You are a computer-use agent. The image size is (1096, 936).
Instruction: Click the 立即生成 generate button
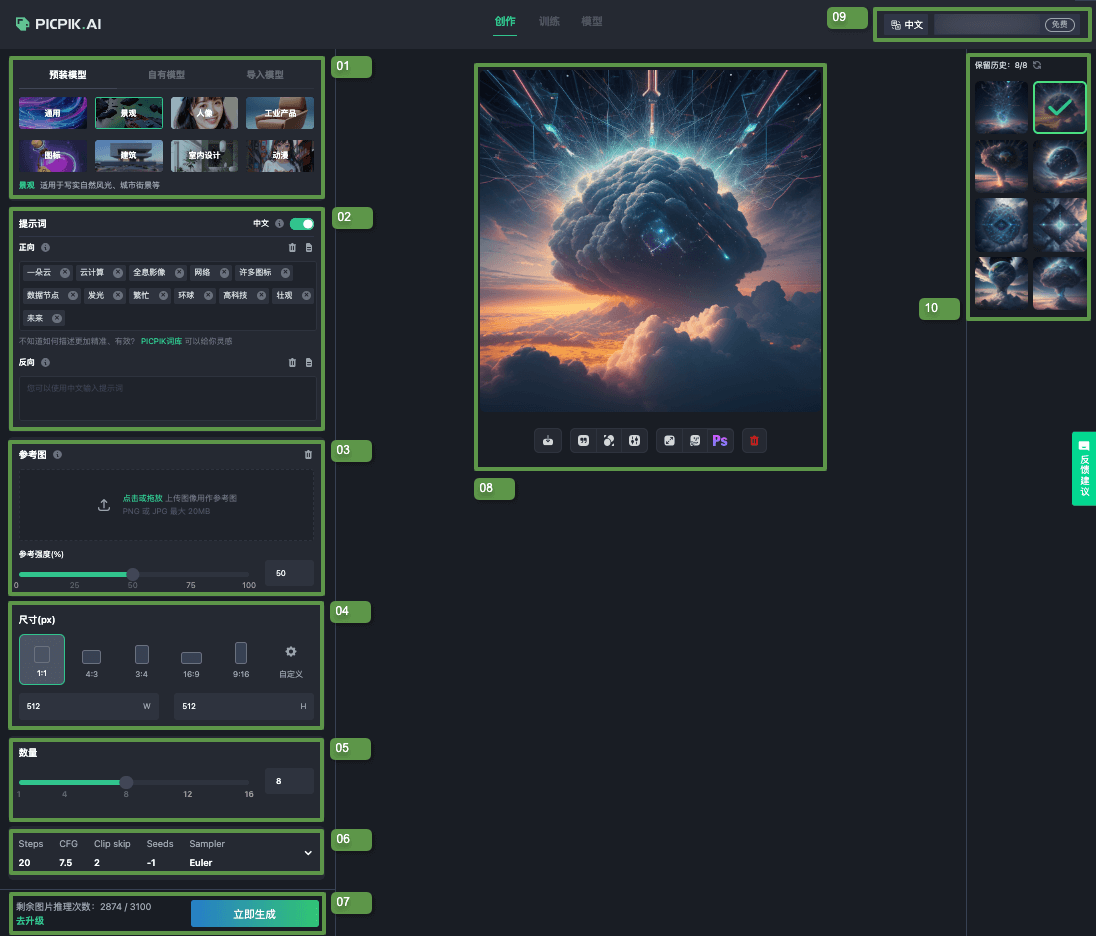pos(254,913)
